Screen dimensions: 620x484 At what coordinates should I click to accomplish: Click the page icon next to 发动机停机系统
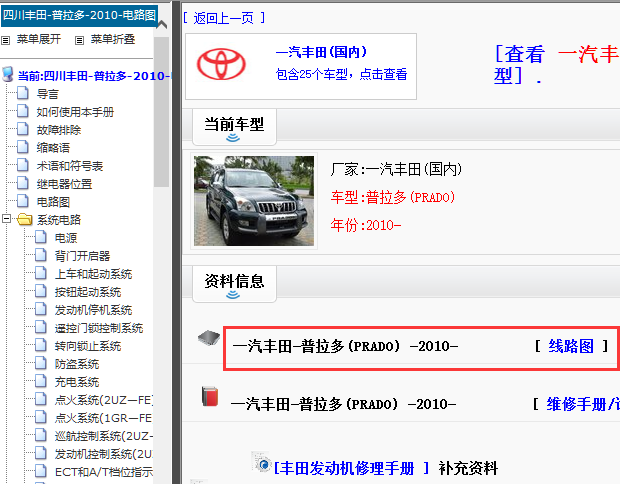[41, 310]
